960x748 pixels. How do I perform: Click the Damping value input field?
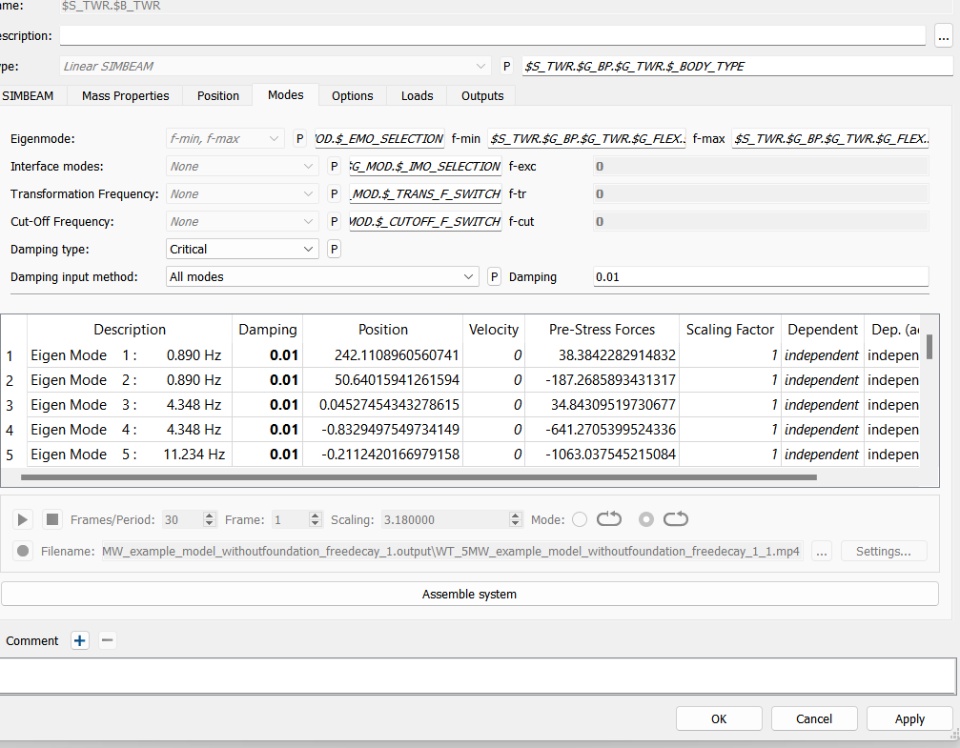[760, 277]
